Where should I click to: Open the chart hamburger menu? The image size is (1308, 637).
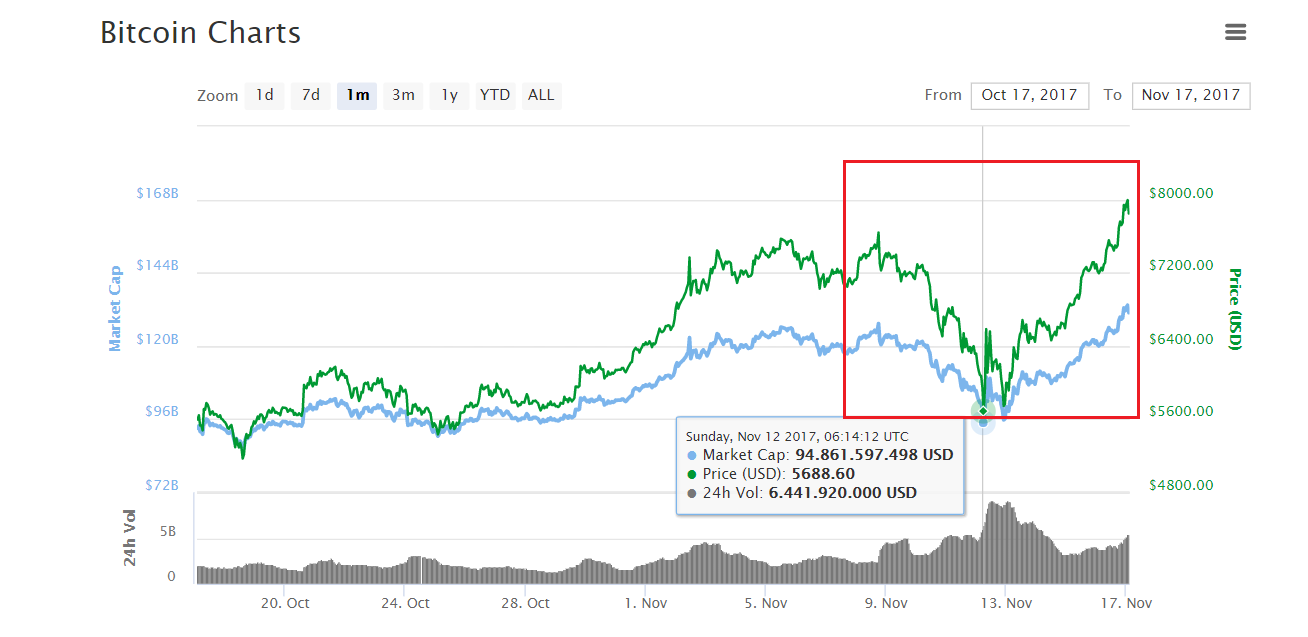click(1235, 32)
